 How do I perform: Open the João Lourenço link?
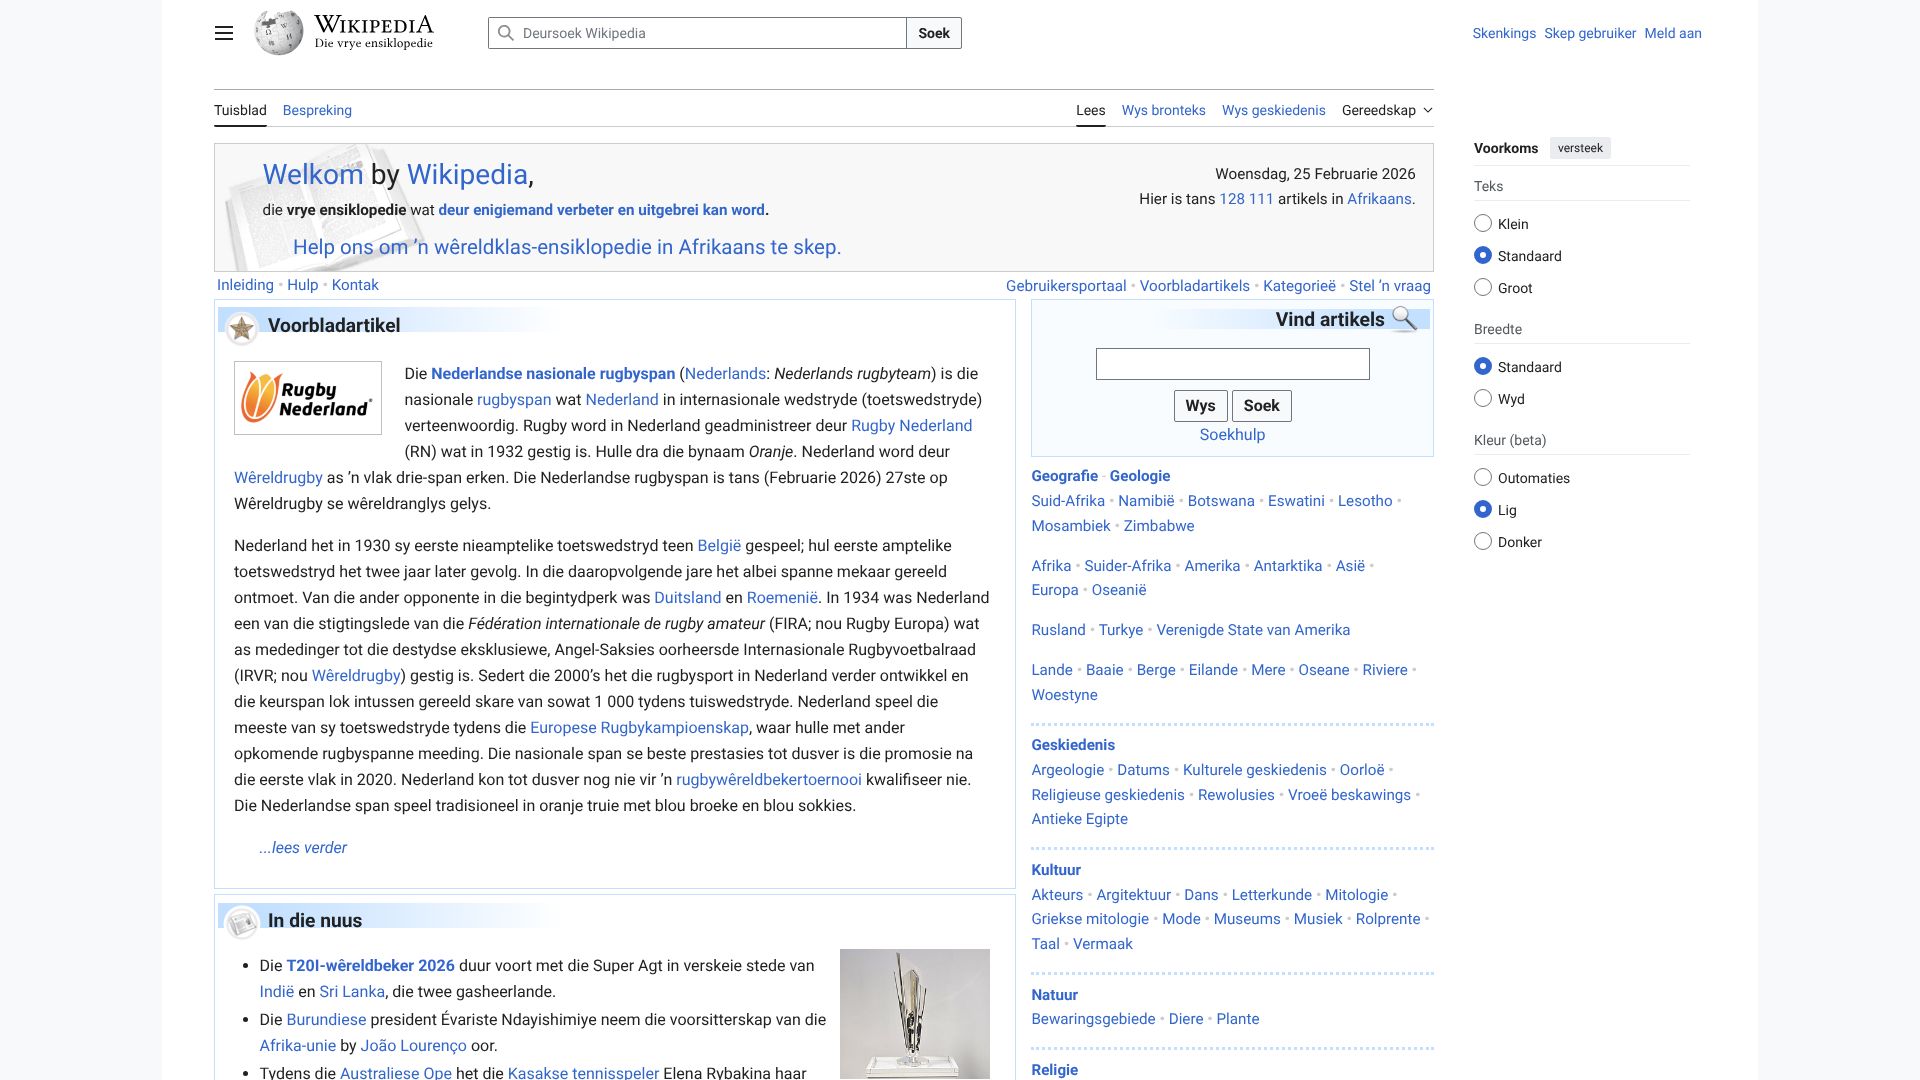tap(413, 1046)
